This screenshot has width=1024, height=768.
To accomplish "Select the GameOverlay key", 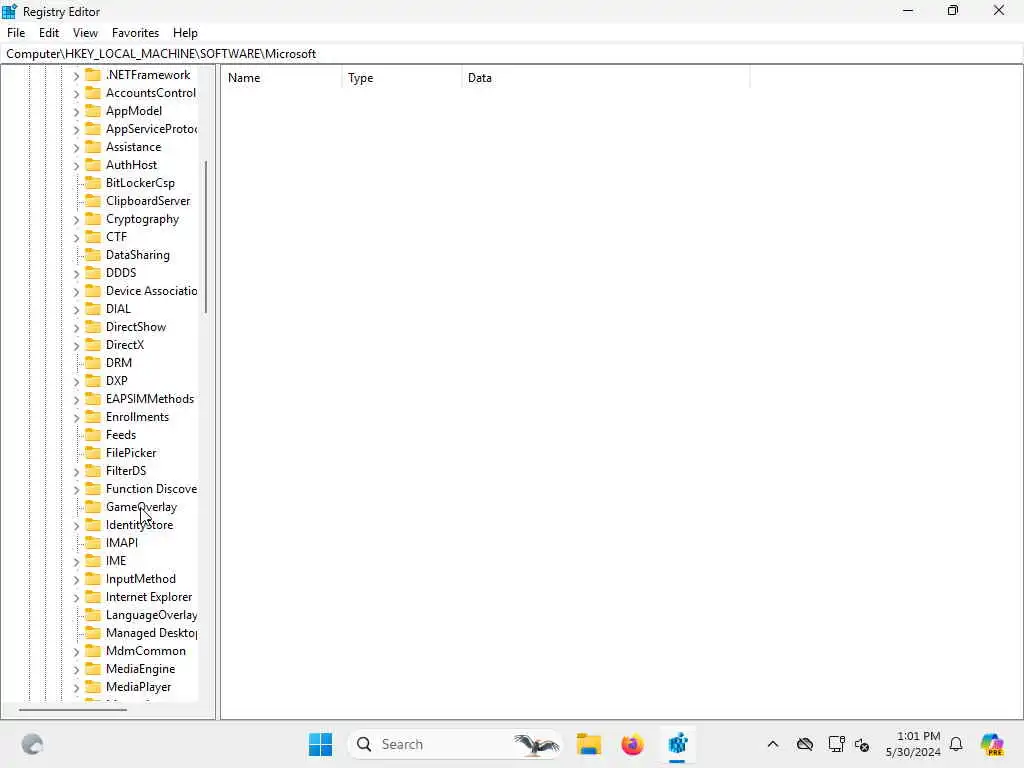I will tap(142, 507).
